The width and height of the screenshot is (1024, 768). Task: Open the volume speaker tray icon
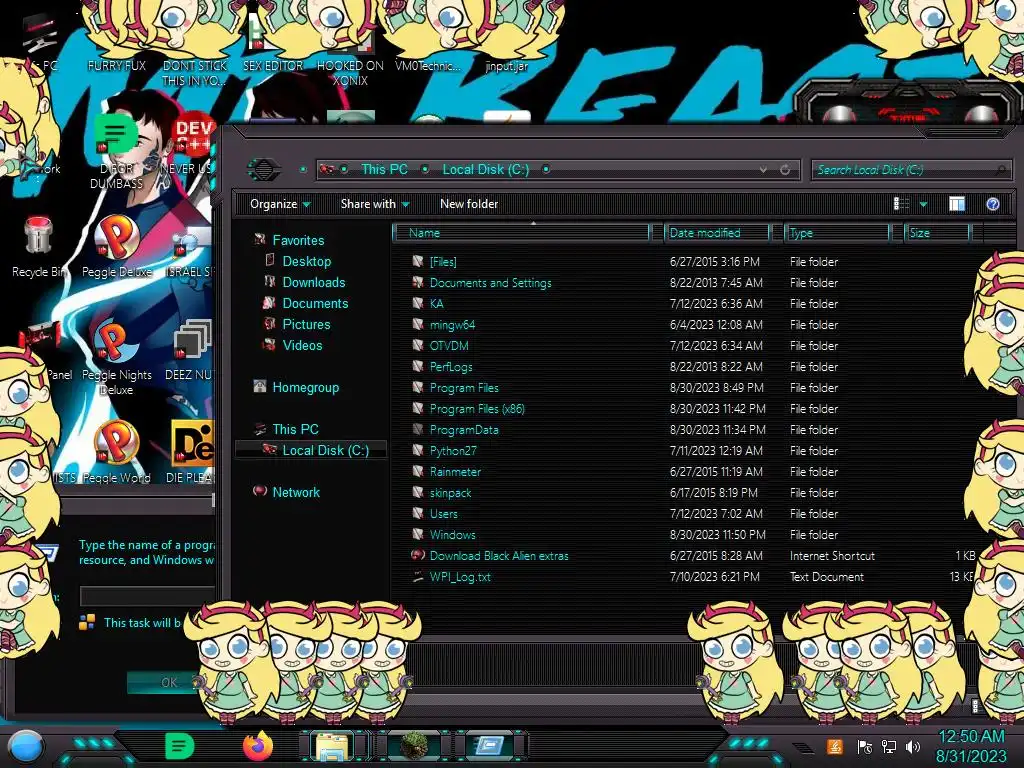tap(912, 746)
